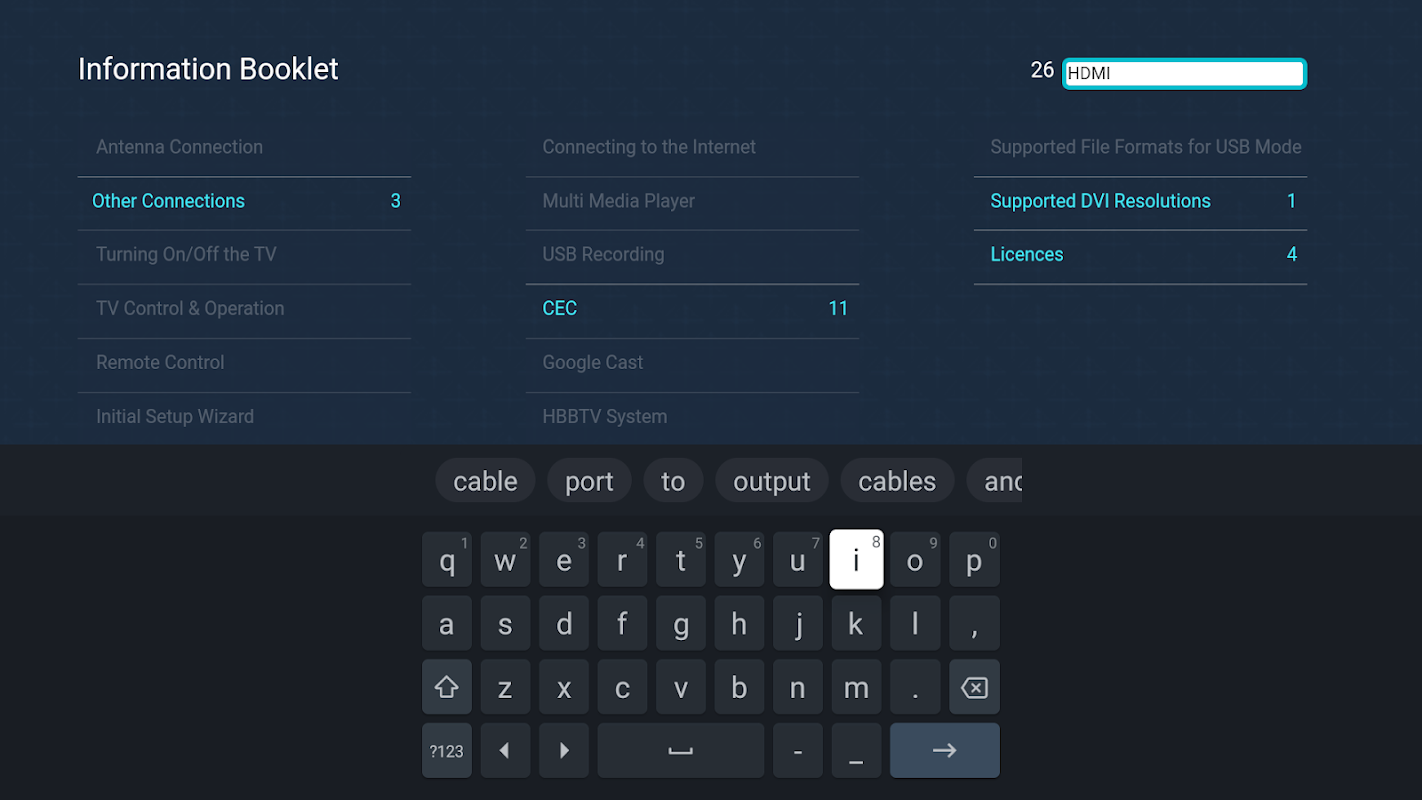
Task: Select the Initial Setup Wizard entry
Action: click(244, 416)
